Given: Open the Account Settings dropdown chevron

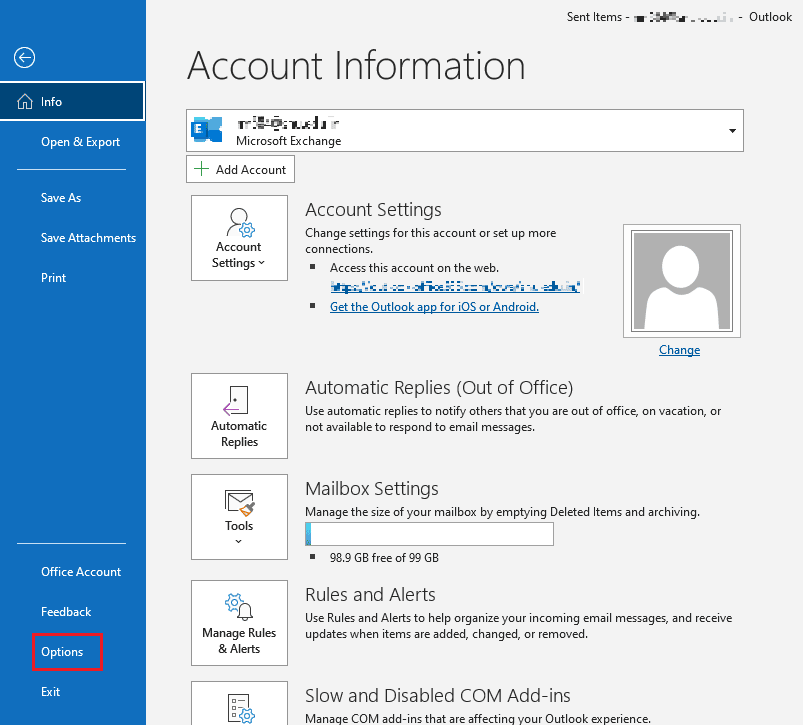Looking at the screenshot, I should 263,262.
